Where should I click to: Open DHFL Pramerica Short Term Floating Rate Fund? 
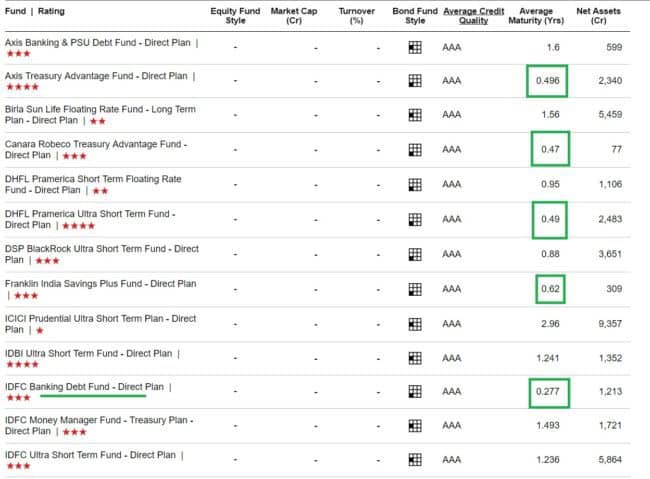[x=93, y=185]
